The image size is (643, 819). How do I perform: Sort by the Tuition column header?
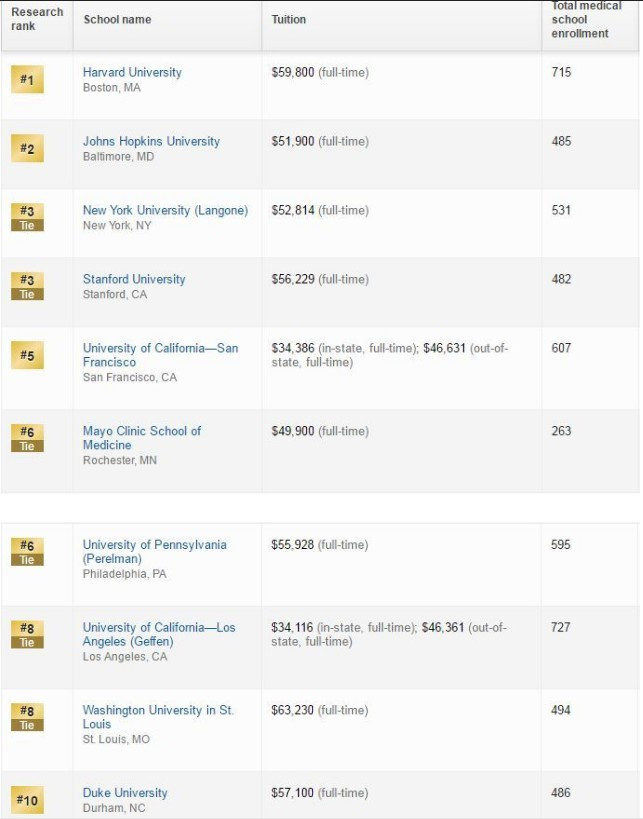click(x=288, y=19)
